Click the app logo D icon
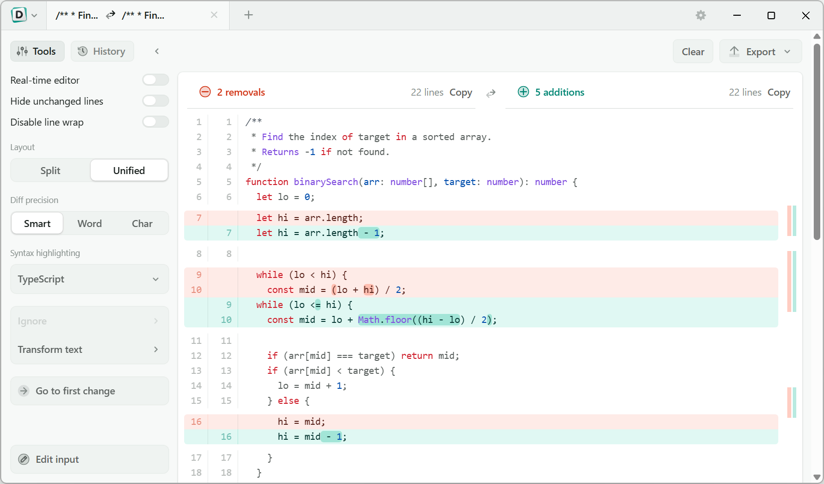The height and width of the screenshot is (484, 824). 18,15
